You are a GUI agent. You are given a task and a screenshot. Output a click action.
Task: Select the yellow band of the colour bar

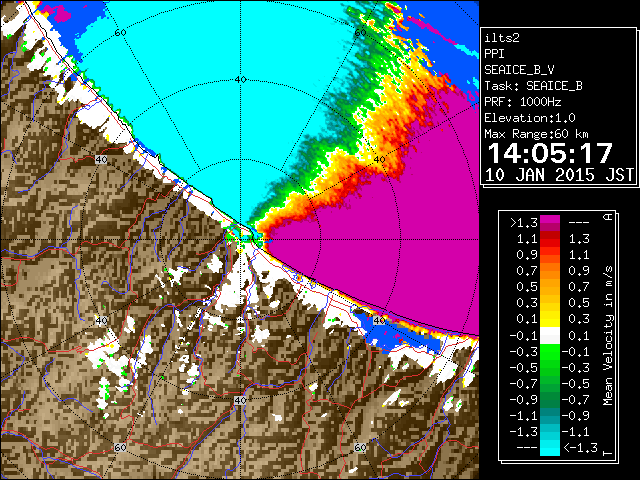coord(550,319)
